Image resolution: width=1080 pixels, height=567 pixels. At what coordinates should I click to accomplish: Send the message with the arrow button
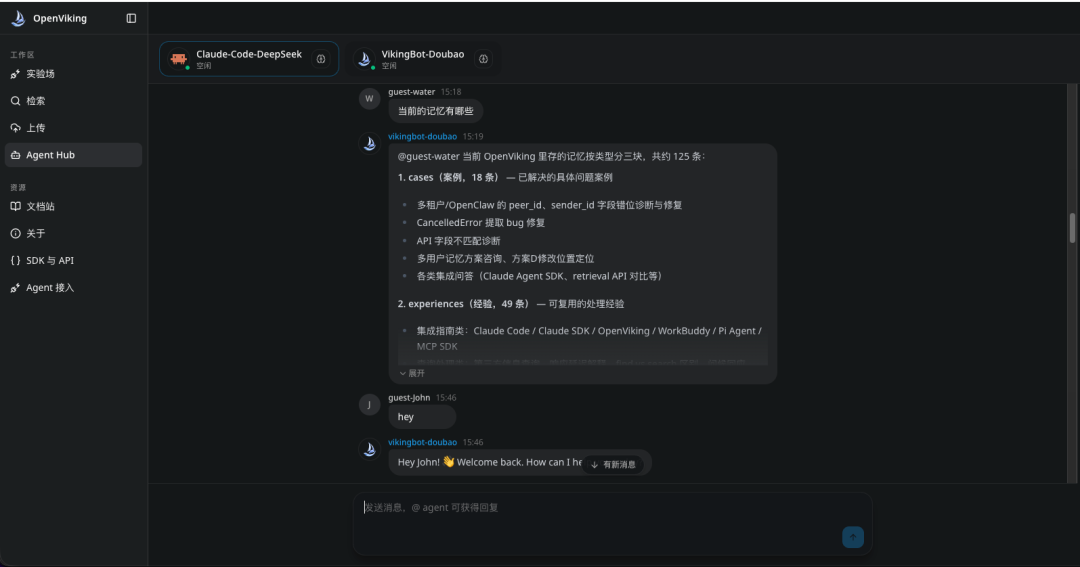pyautogui.click(x=853, y=537)
